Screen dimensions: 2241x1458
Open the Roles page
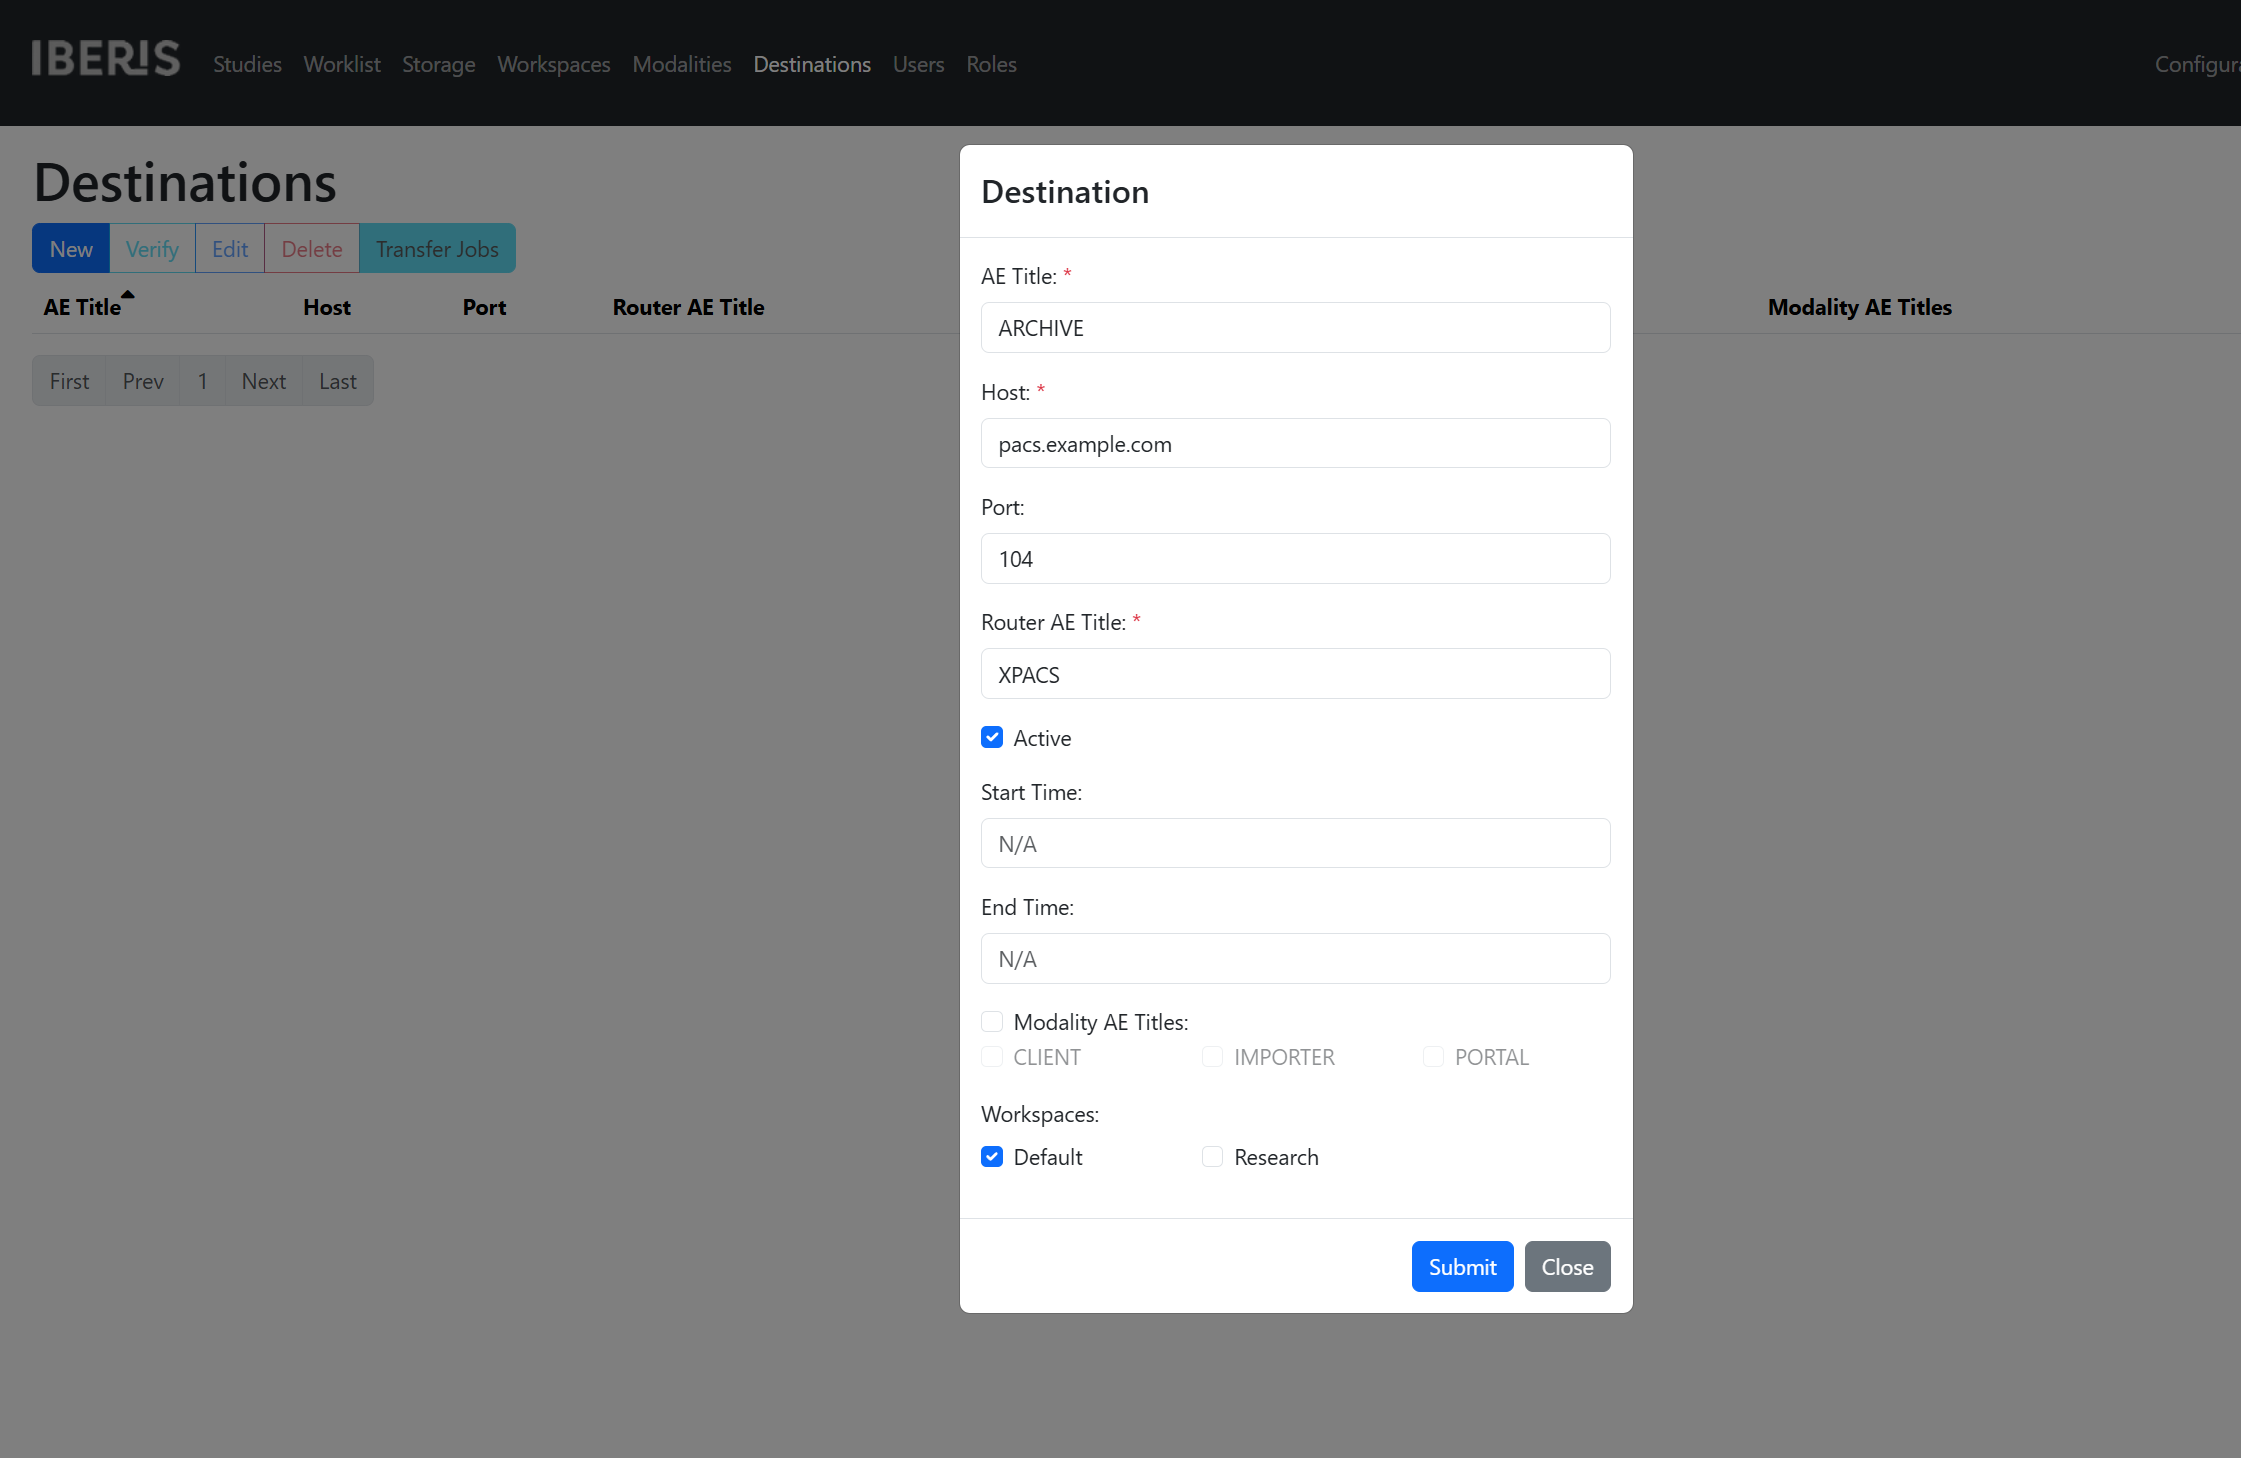(991, 64)
